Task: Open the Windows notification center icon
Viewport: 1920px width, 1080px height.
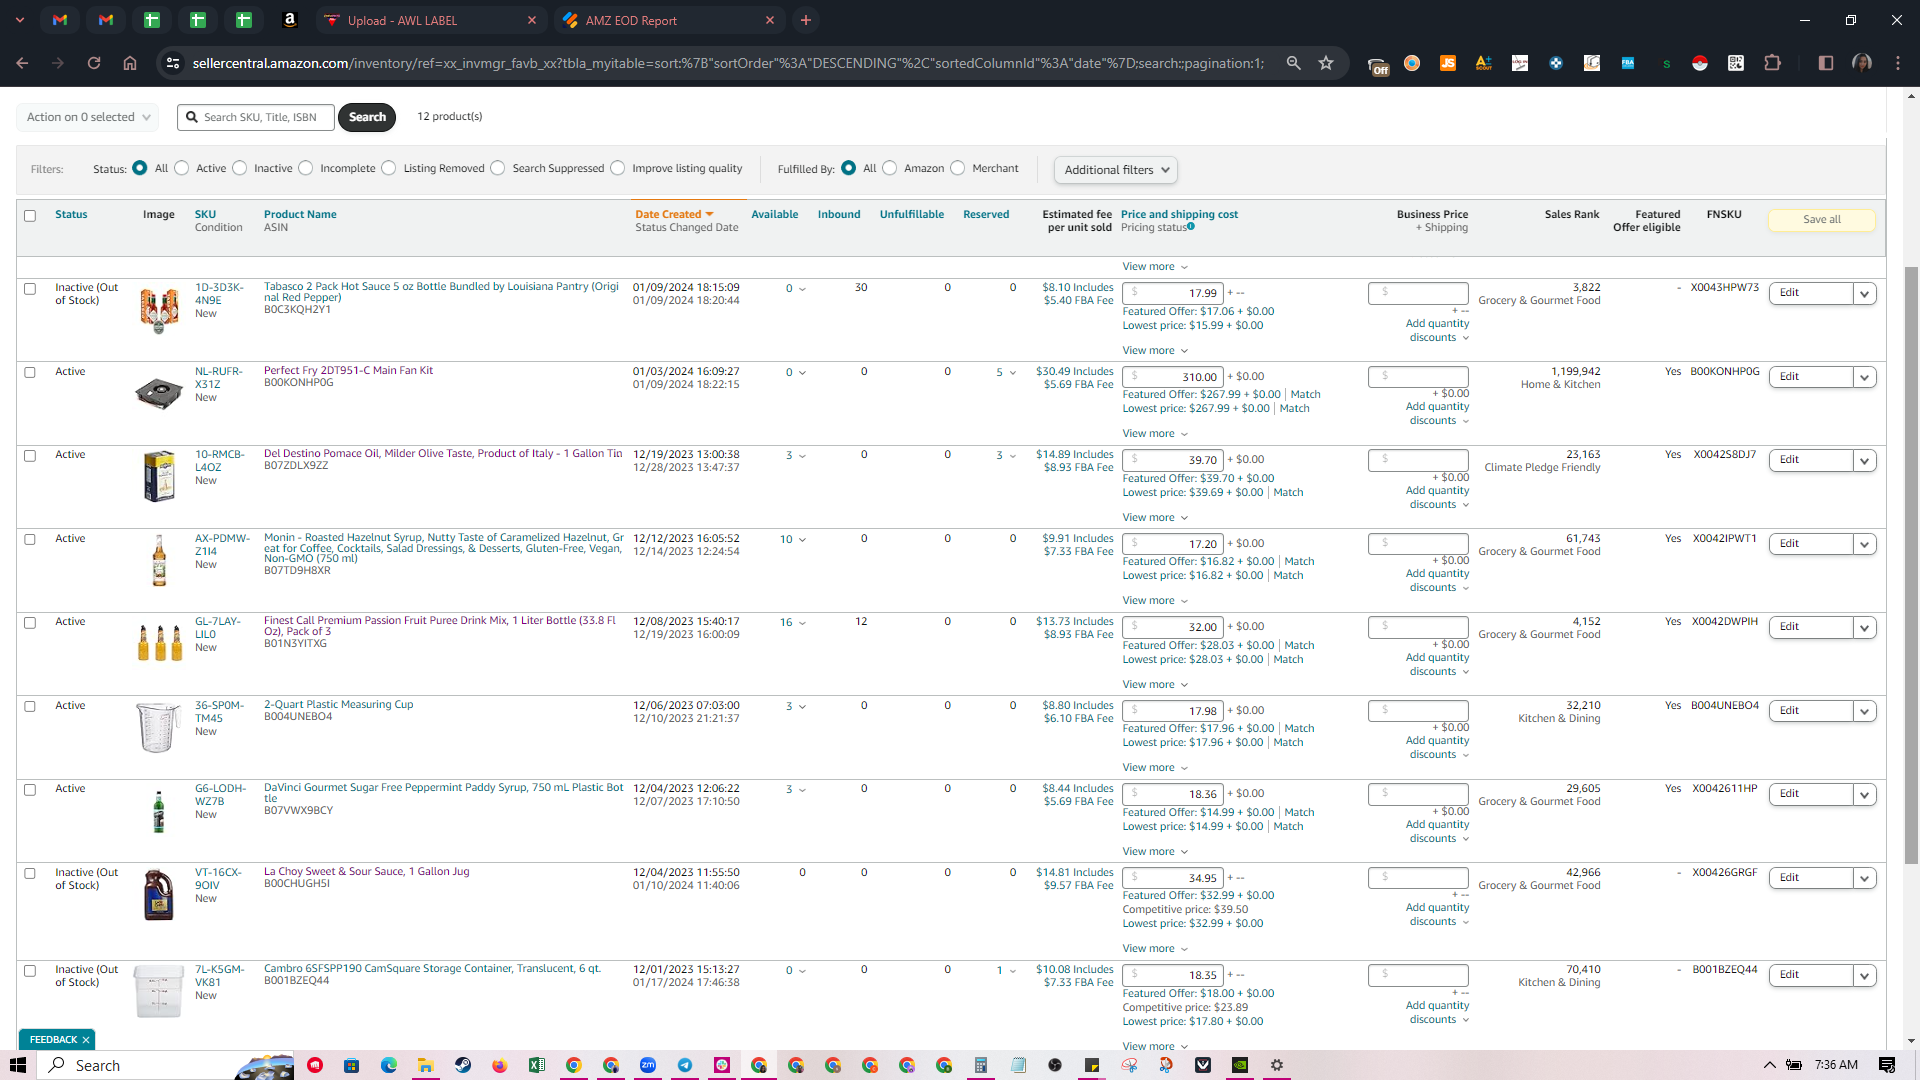Action: pos(1887,1065)
